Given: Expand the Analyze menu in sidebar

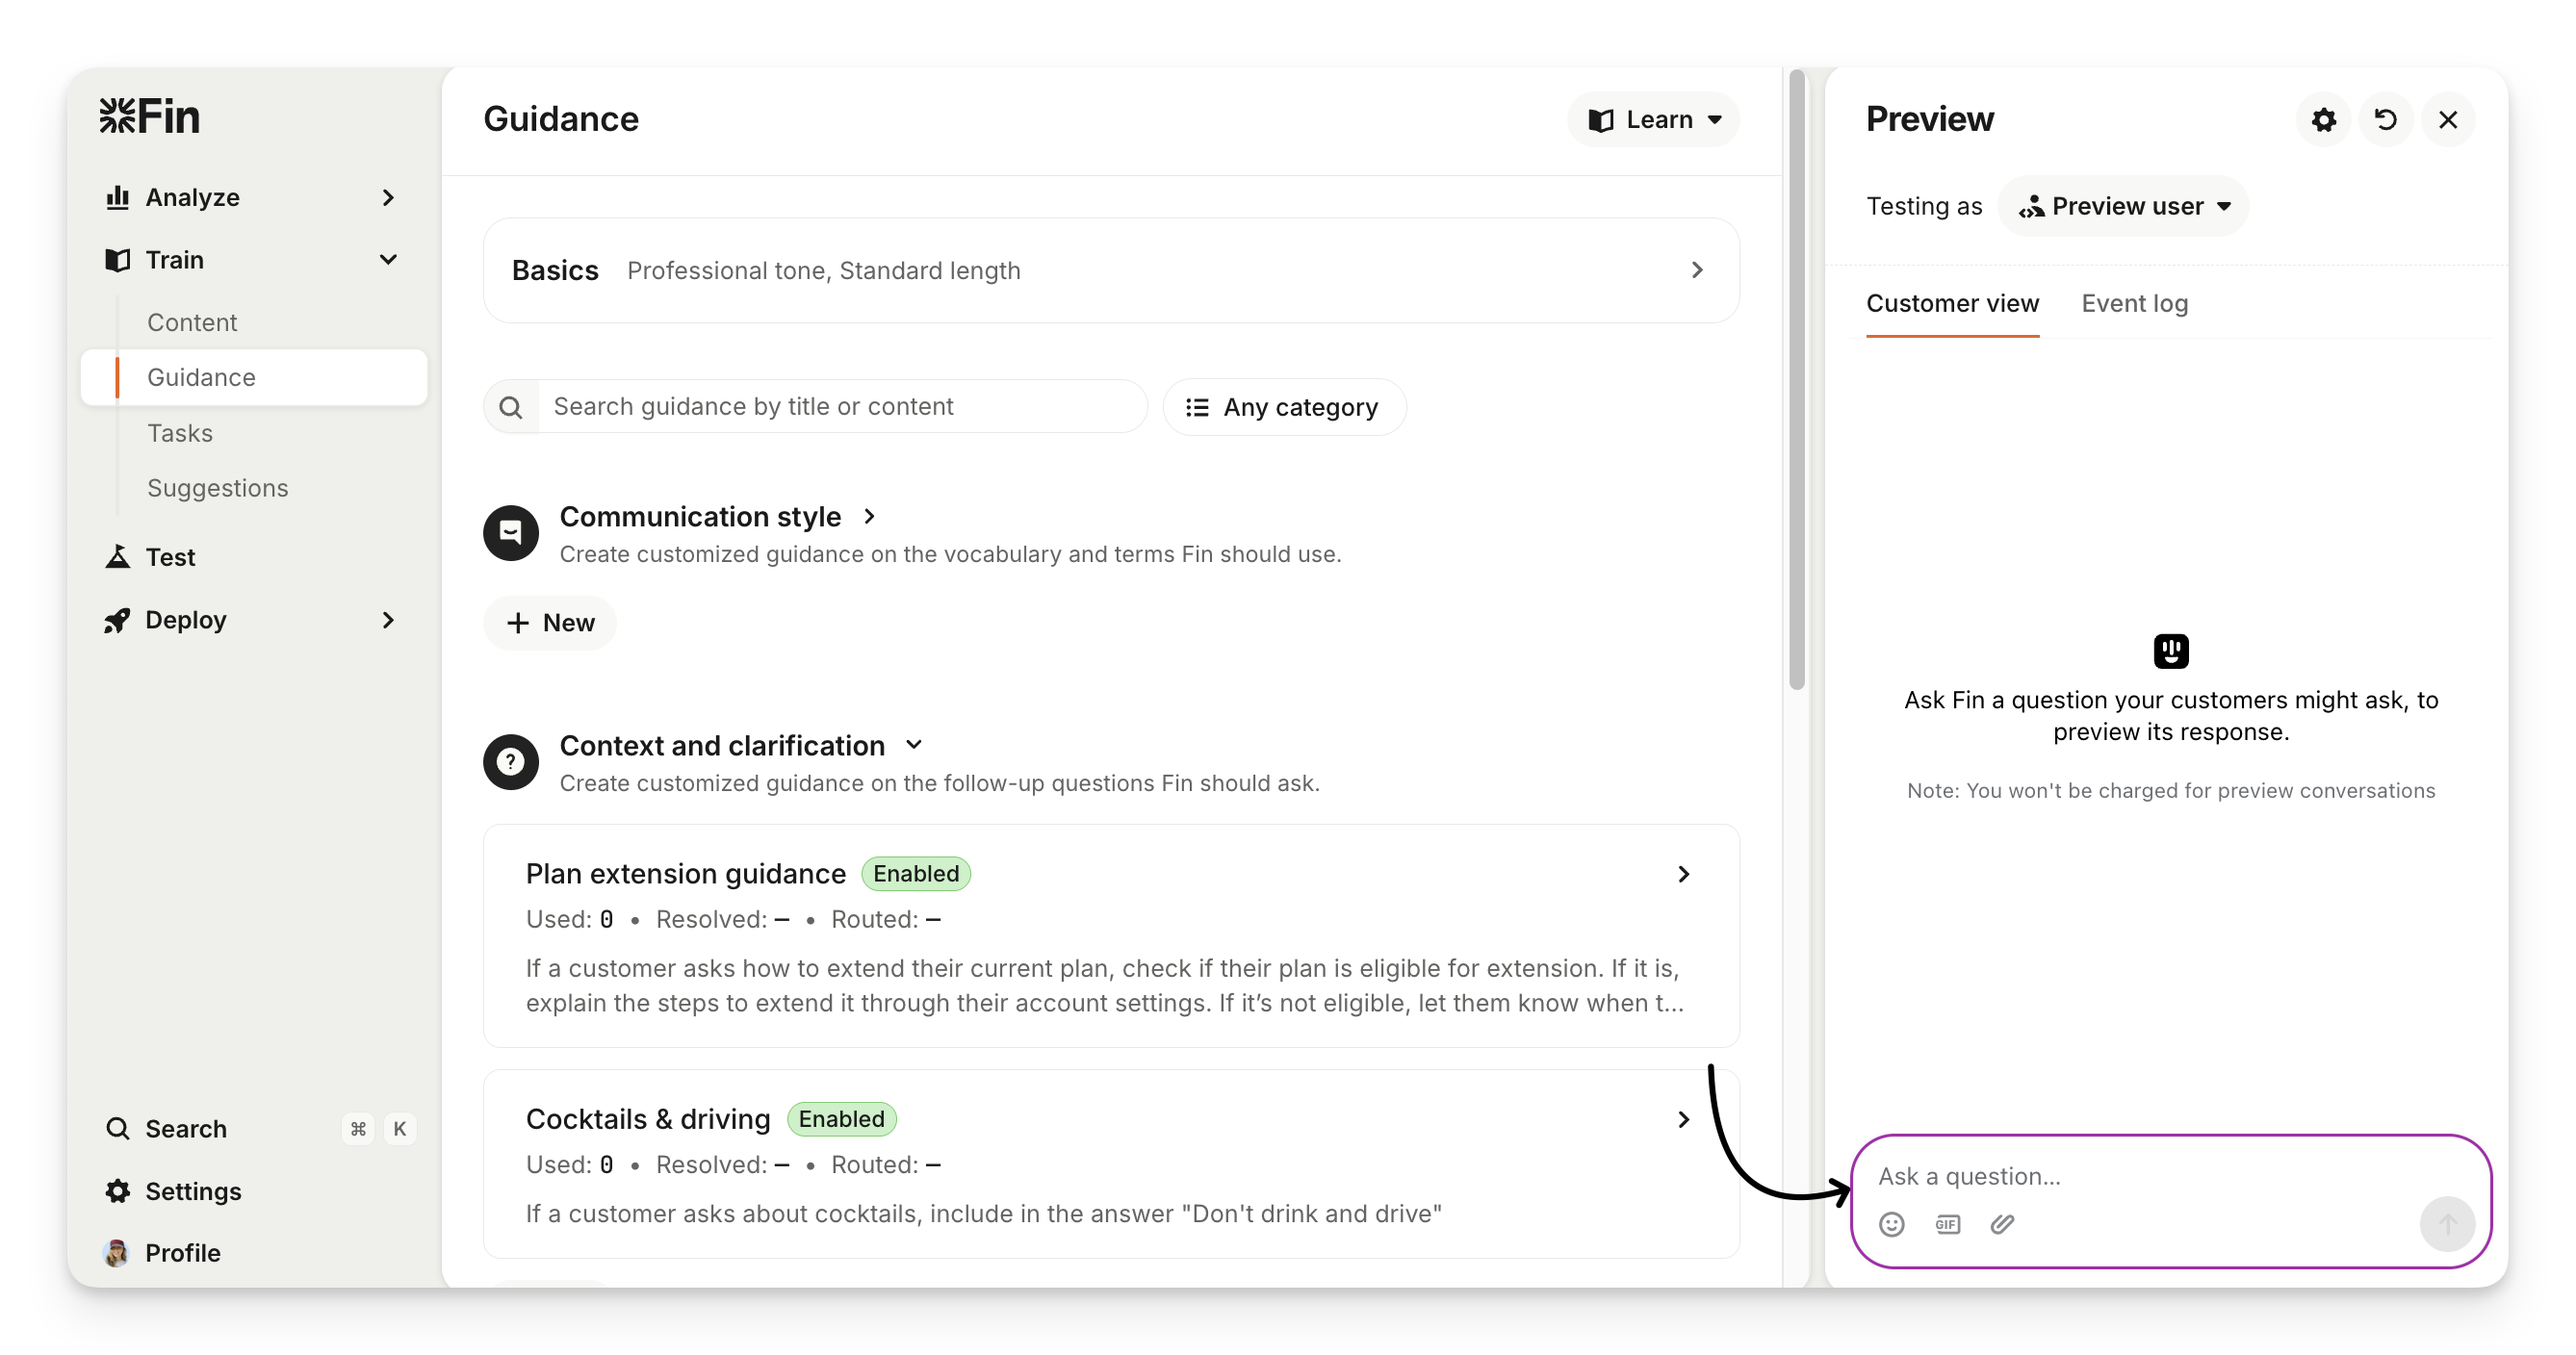Looking at the screenshot, I should (x=388, y=198).
